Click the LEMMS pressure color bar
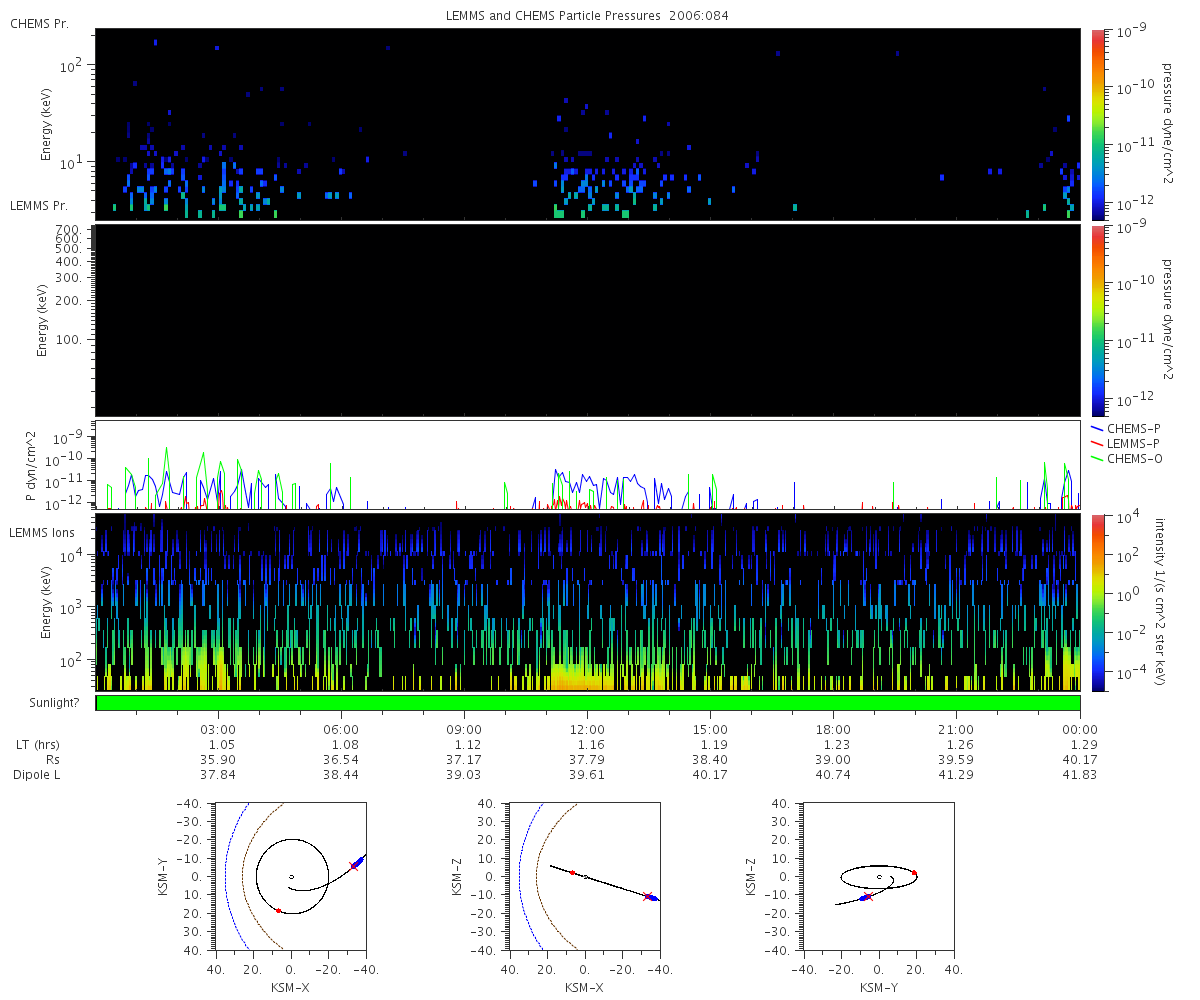 click(1097, 321)
